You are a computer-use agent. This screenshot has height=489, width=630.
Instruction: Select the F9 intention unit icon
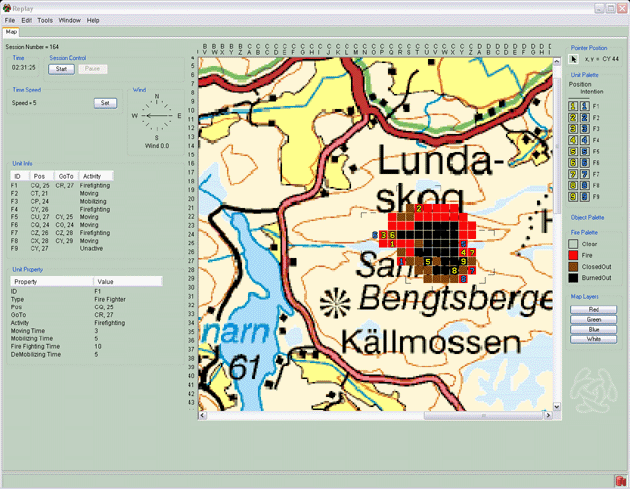pos(584,196)
